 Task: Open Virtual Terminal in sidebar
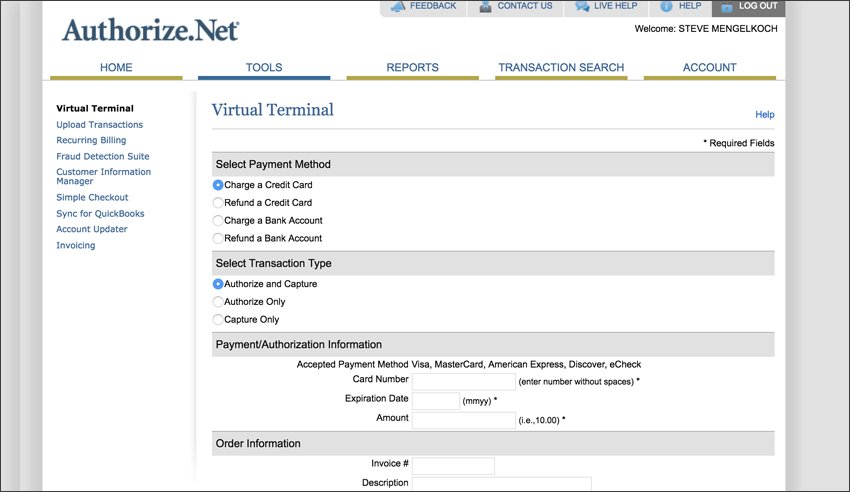95,108
